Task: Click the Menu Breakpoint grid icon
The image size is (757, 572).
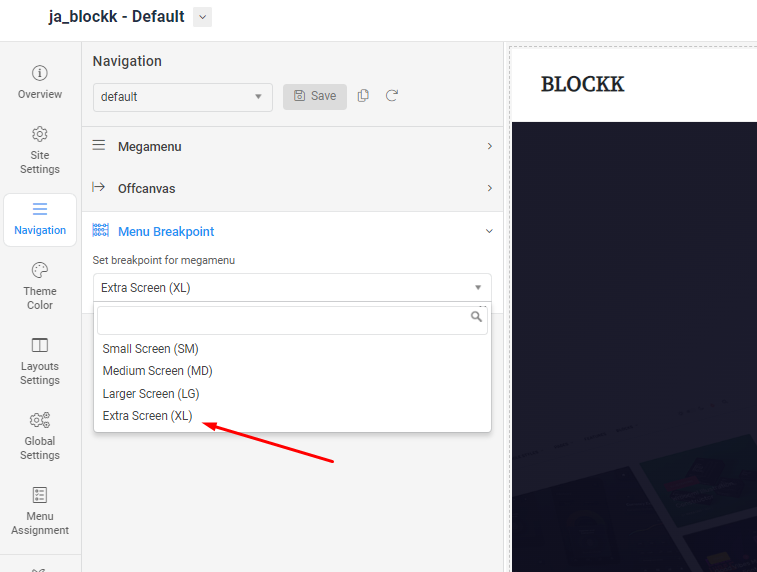Action: tap(100, 230)
